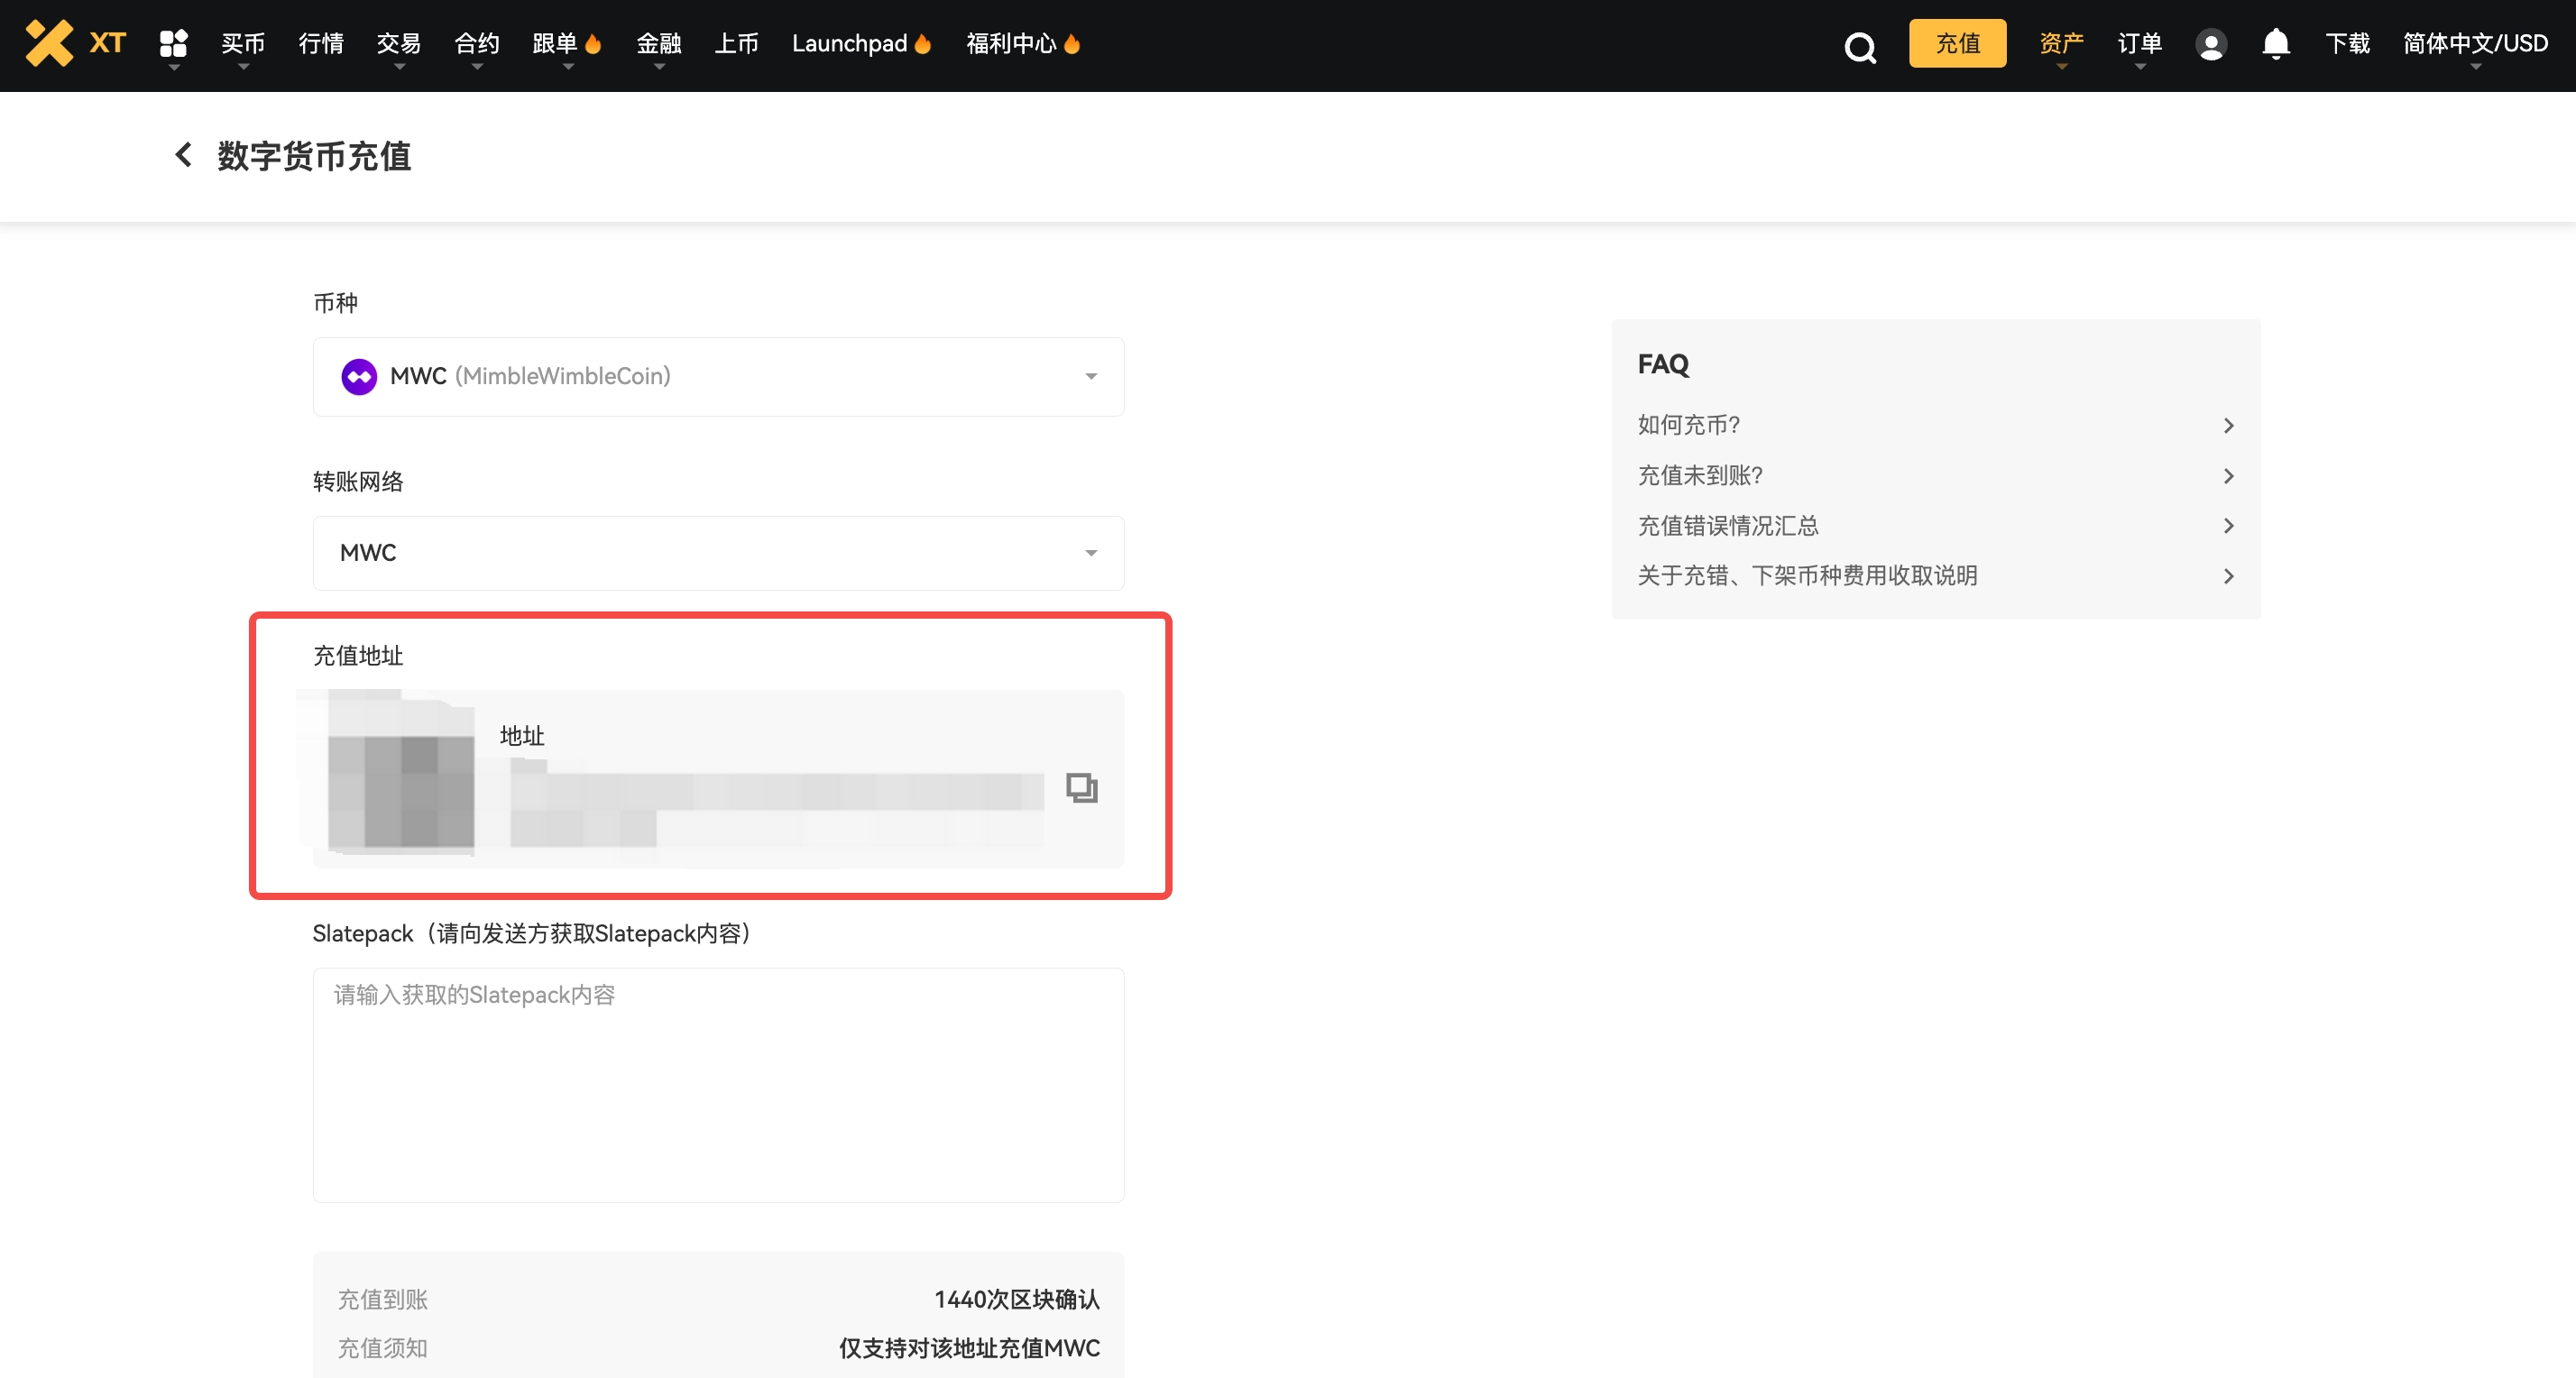Viewport: 2576px width, 1378px height.
Task: Click the Slatepack content text area
Action: [718, 1084]
